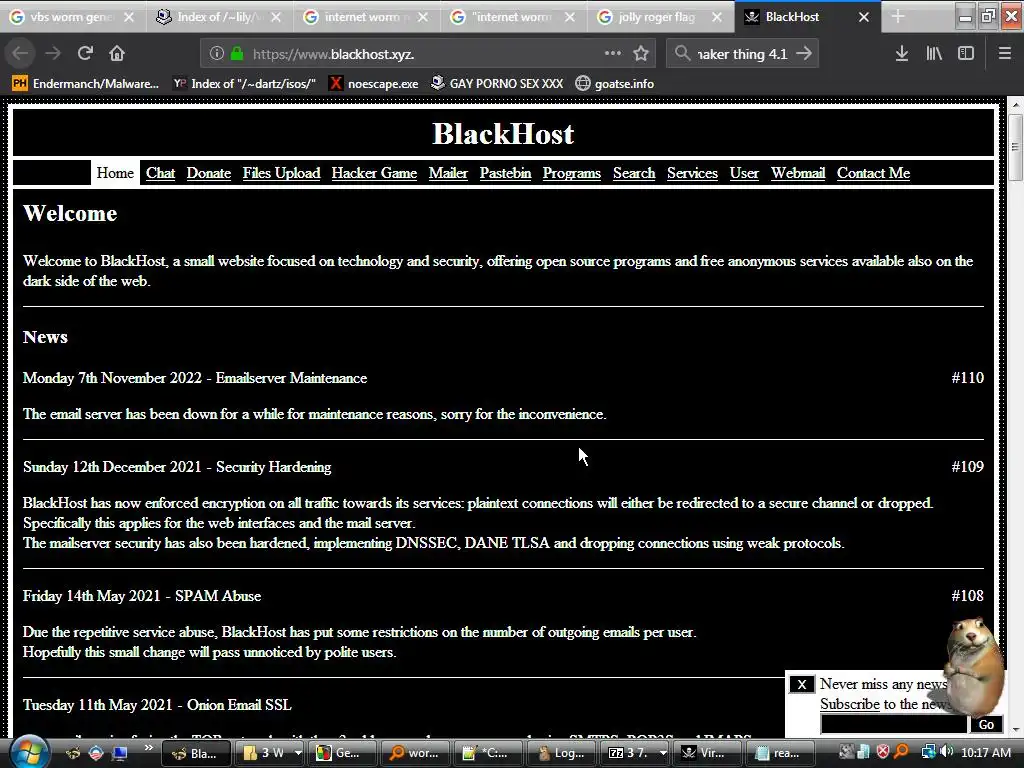The image size is (1024, 768).
Task: Click the green secure padlock icon
Action: click(x=237, y=54)
